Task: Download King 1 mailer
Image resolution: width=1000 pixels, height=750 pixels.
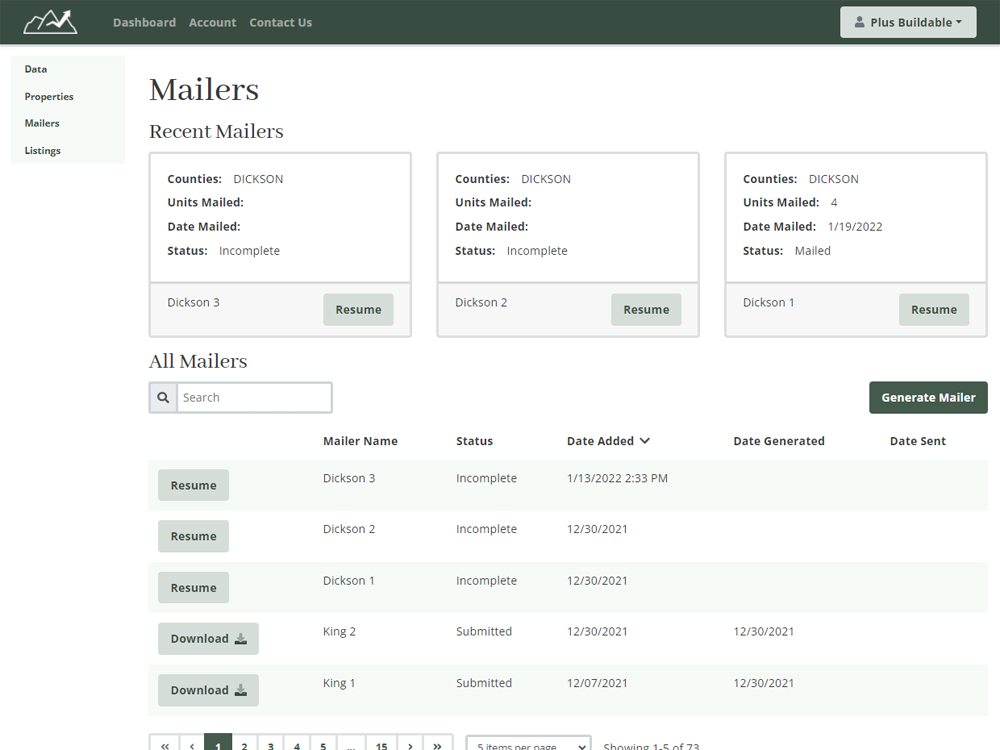Action: 209,690
